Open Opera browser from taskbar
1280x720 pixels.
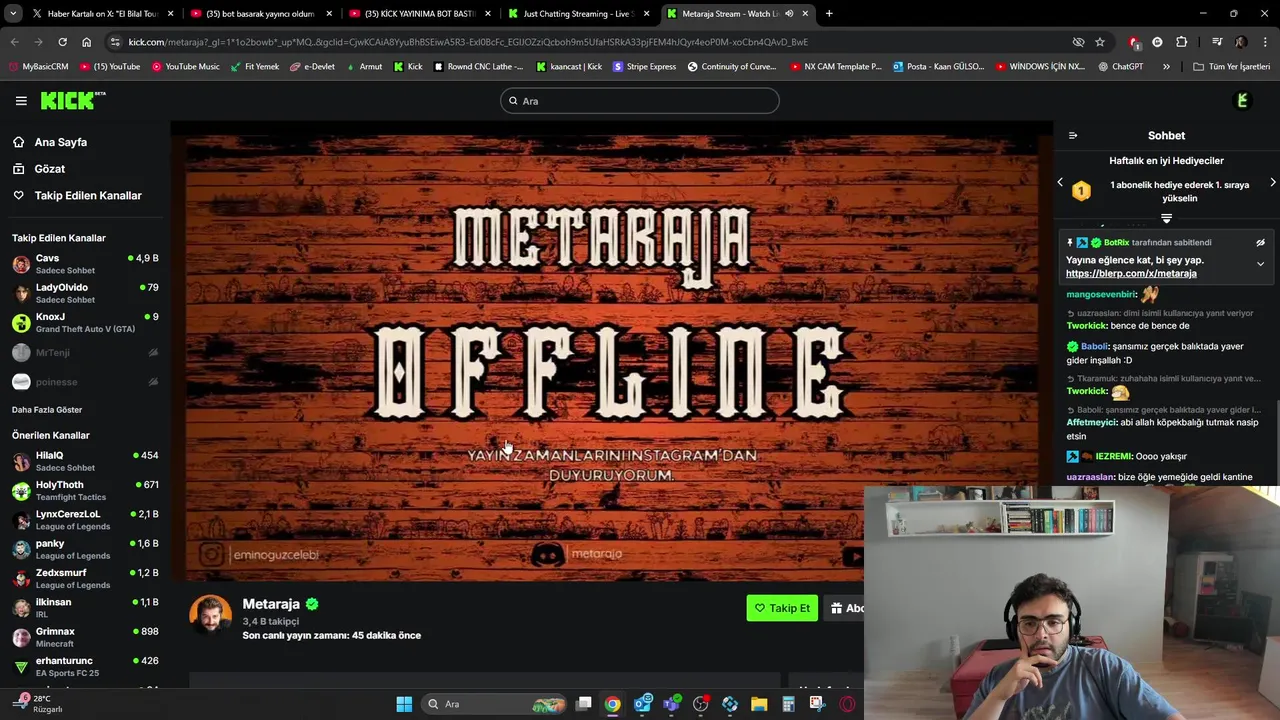point(847,704)
